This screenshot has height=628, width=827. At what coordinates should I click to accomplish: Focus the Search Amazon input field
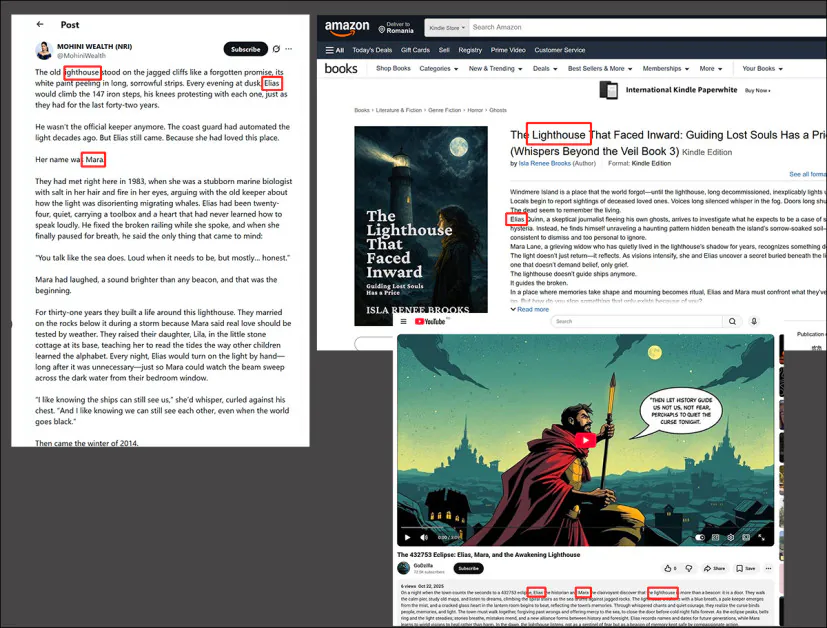coord(648,27)
